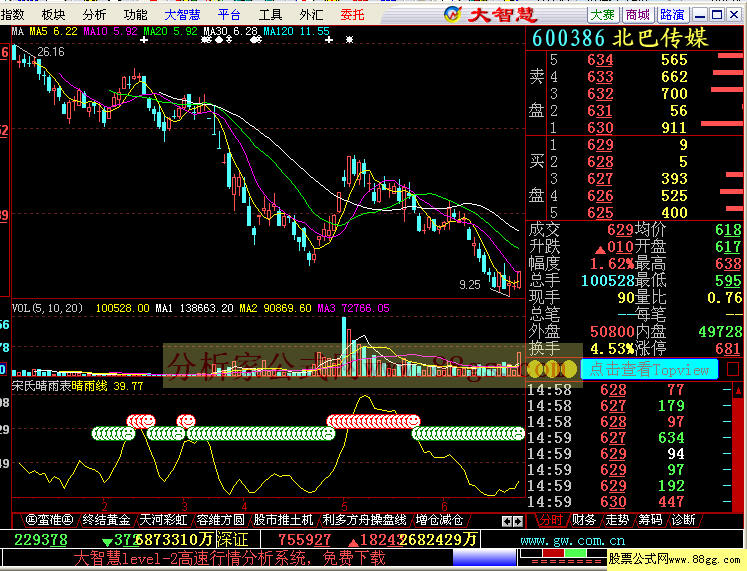Click the stock title 600386 北巴传媒
The image size is (747, 571).
(620, 38)
